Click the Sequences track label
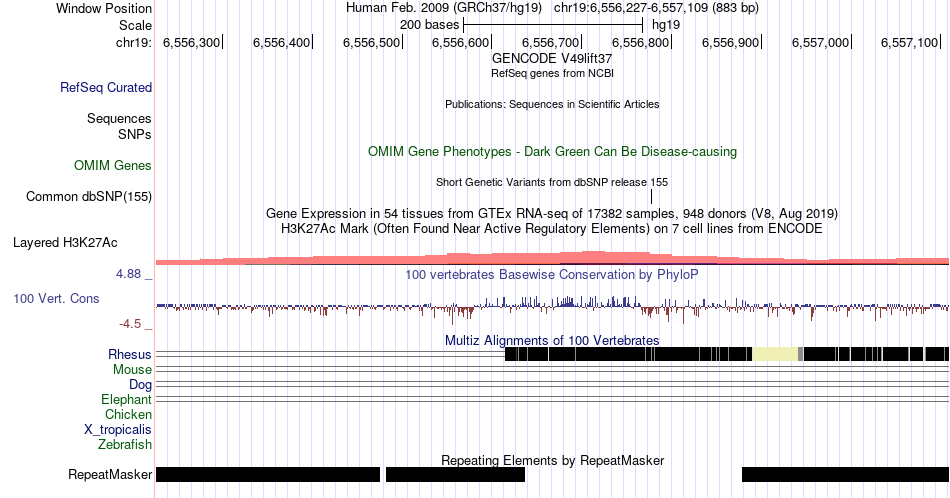 (119, 118)
